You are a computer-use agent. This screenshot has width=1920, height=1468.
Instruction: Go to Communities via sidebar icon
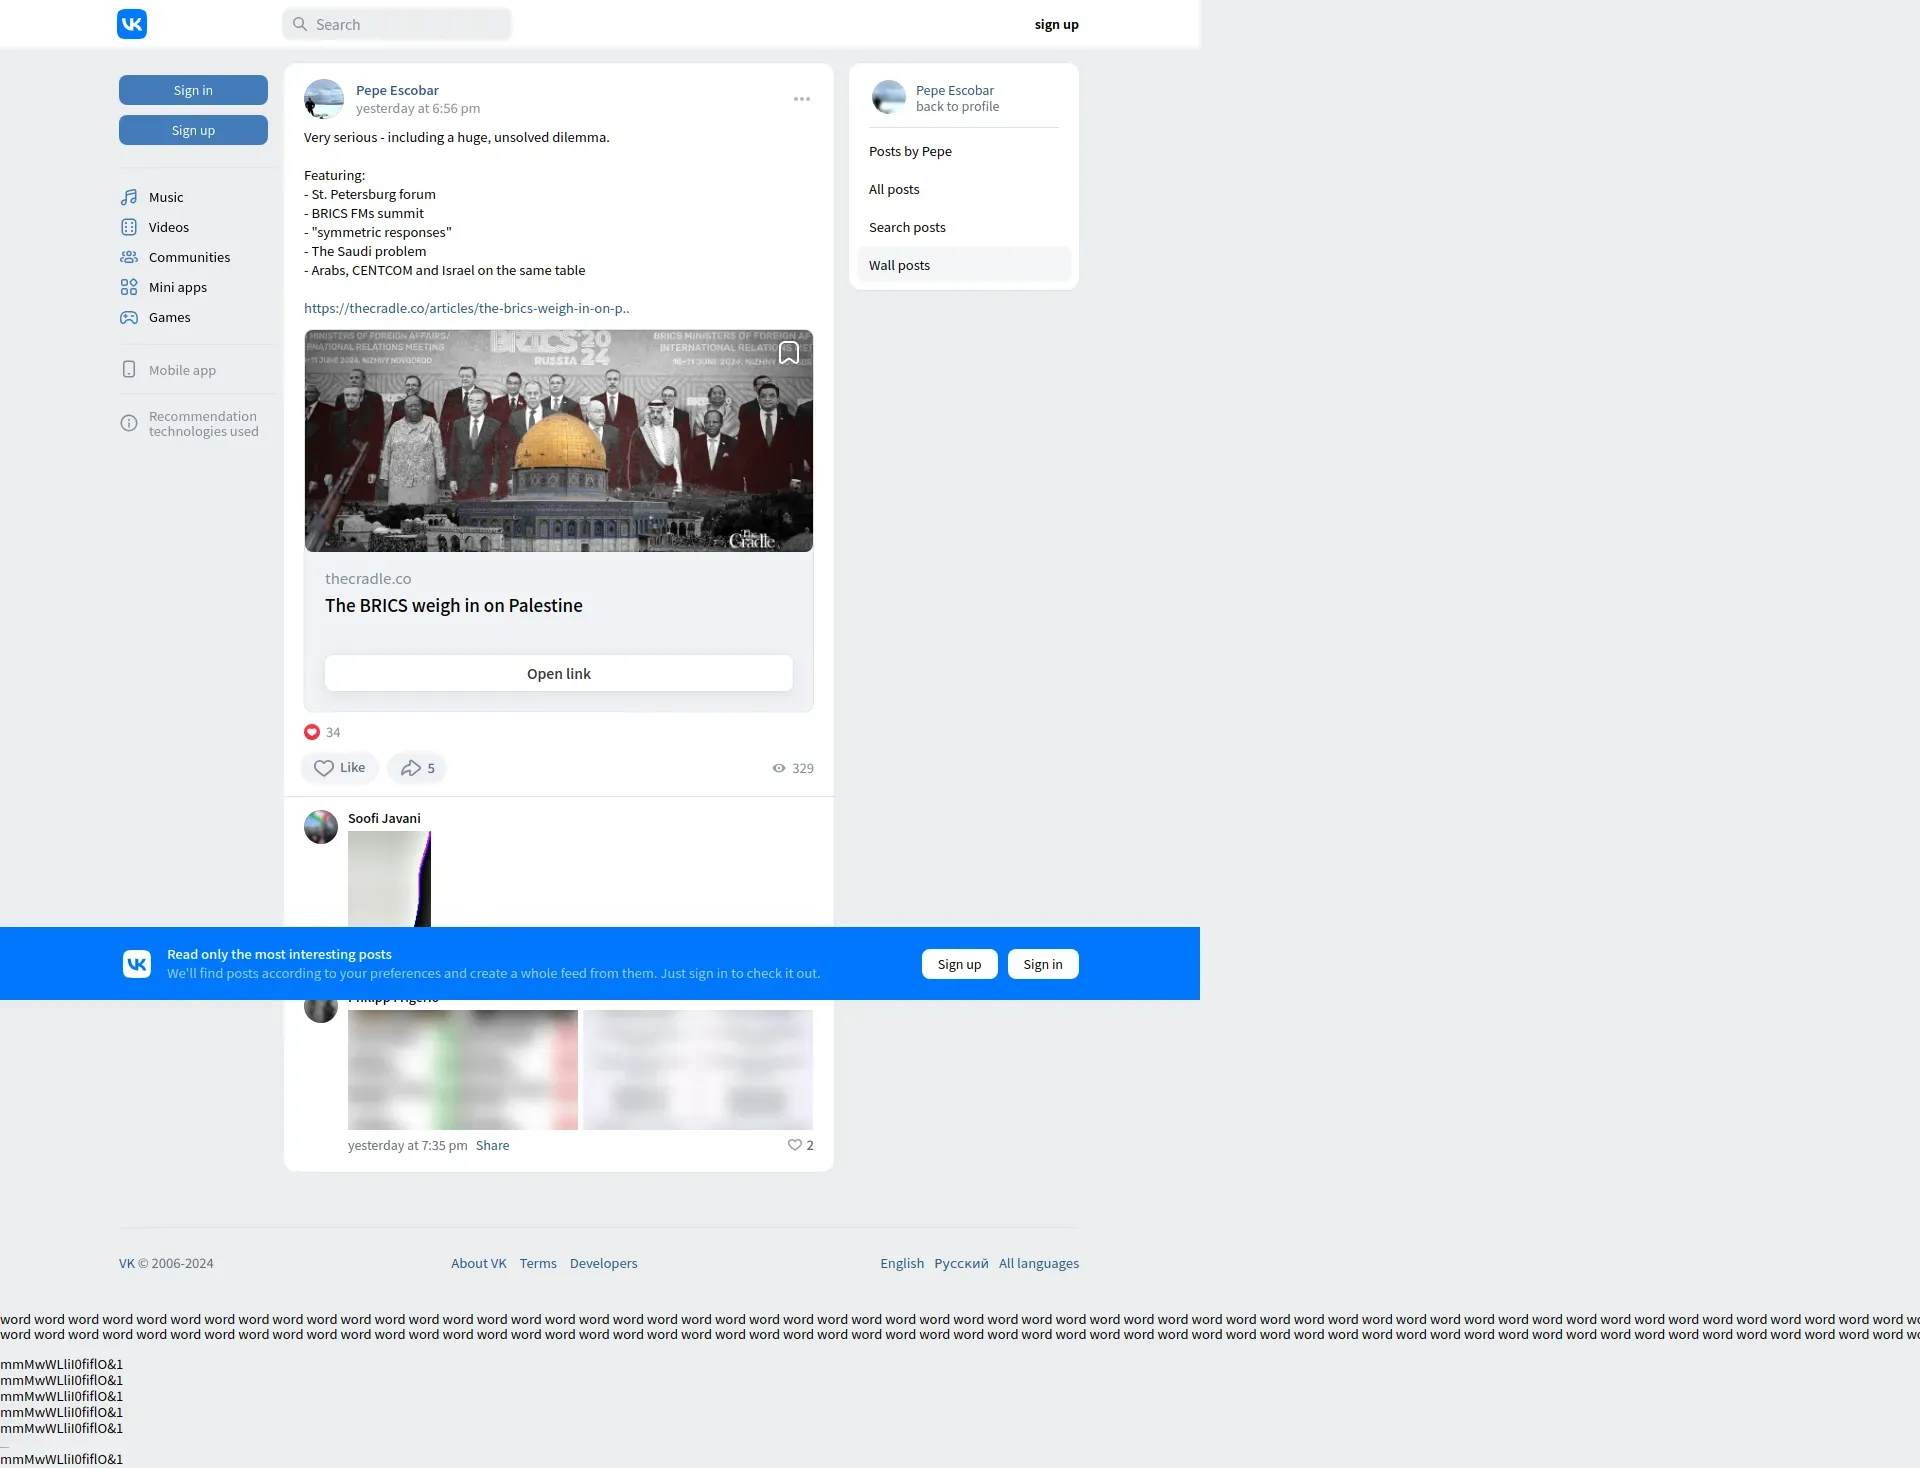click(x=129, y=257)
